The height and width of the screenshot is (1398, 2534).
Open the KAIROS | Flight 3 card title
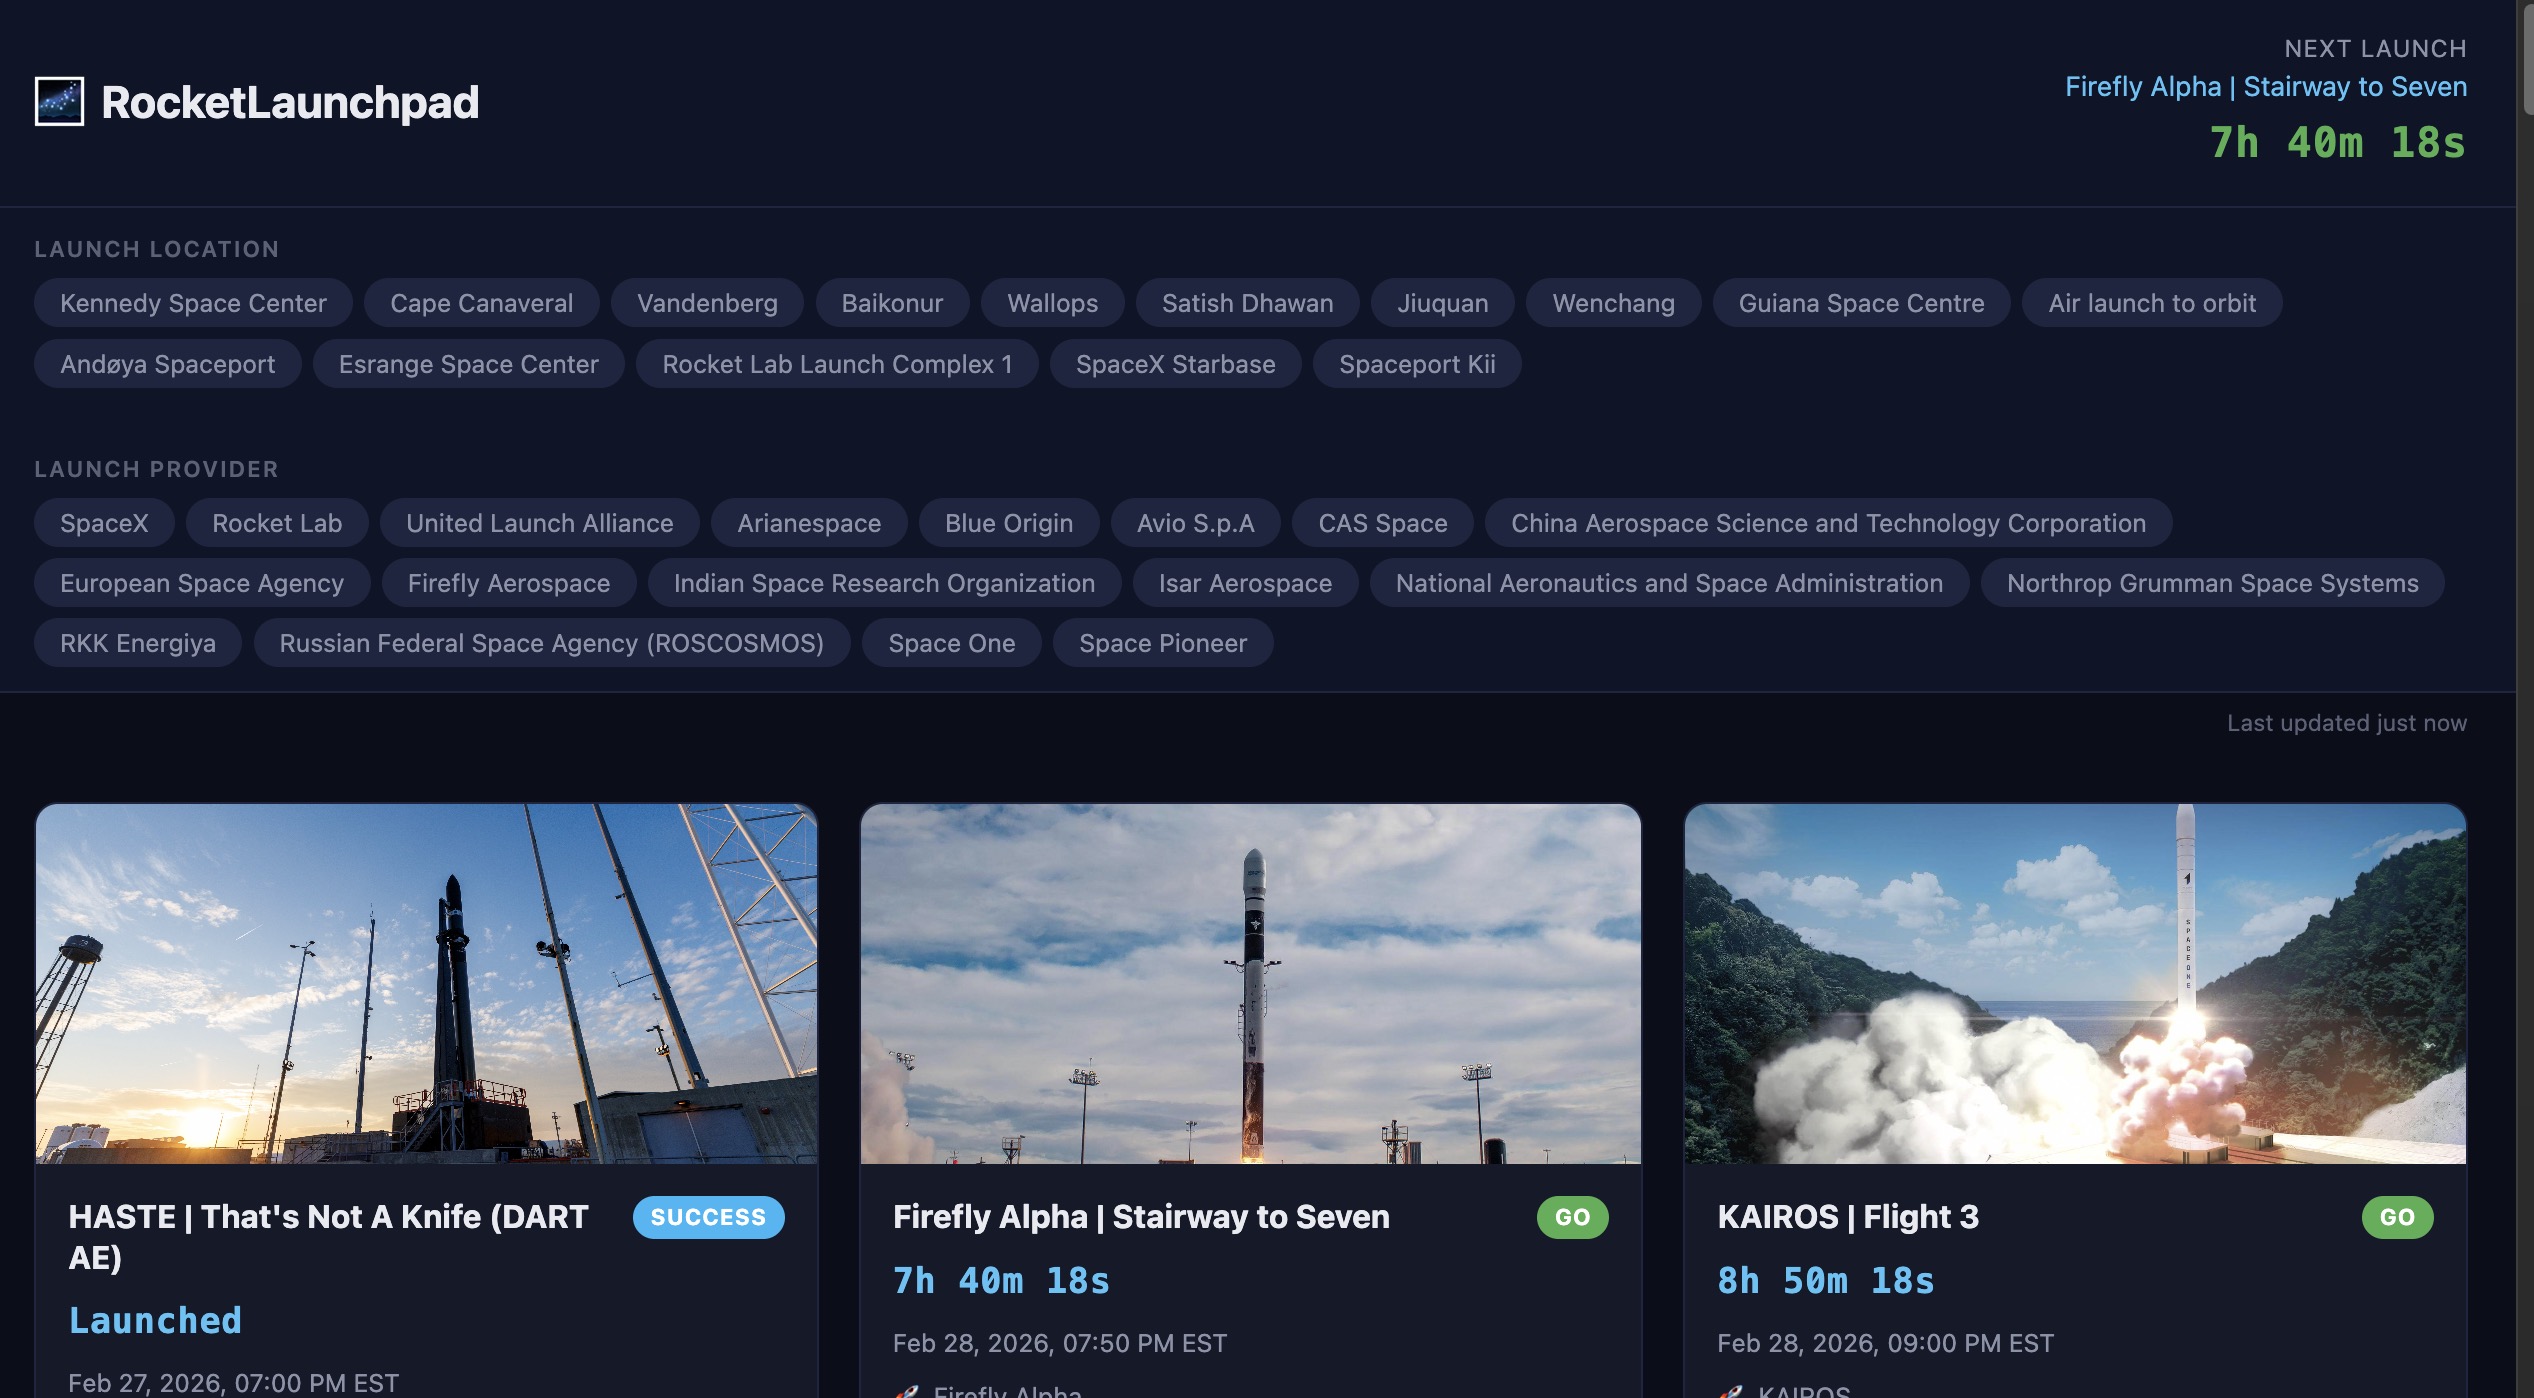coord(1848,1217)
